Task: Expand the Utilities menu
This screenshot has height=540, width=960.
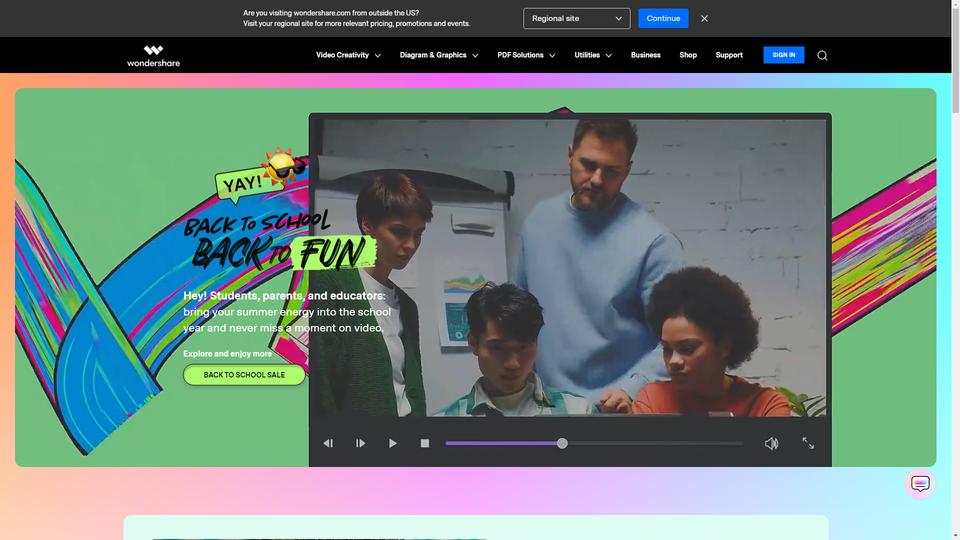Action: (x=593, y=55)
